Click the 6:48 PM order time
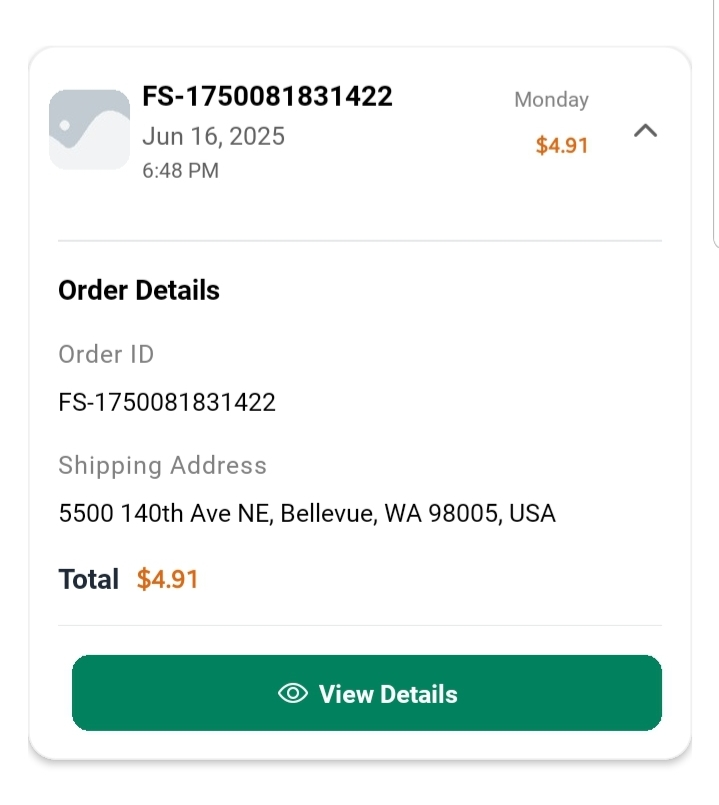The width and height of the screenshot is (719, 805). coord(180,171)
